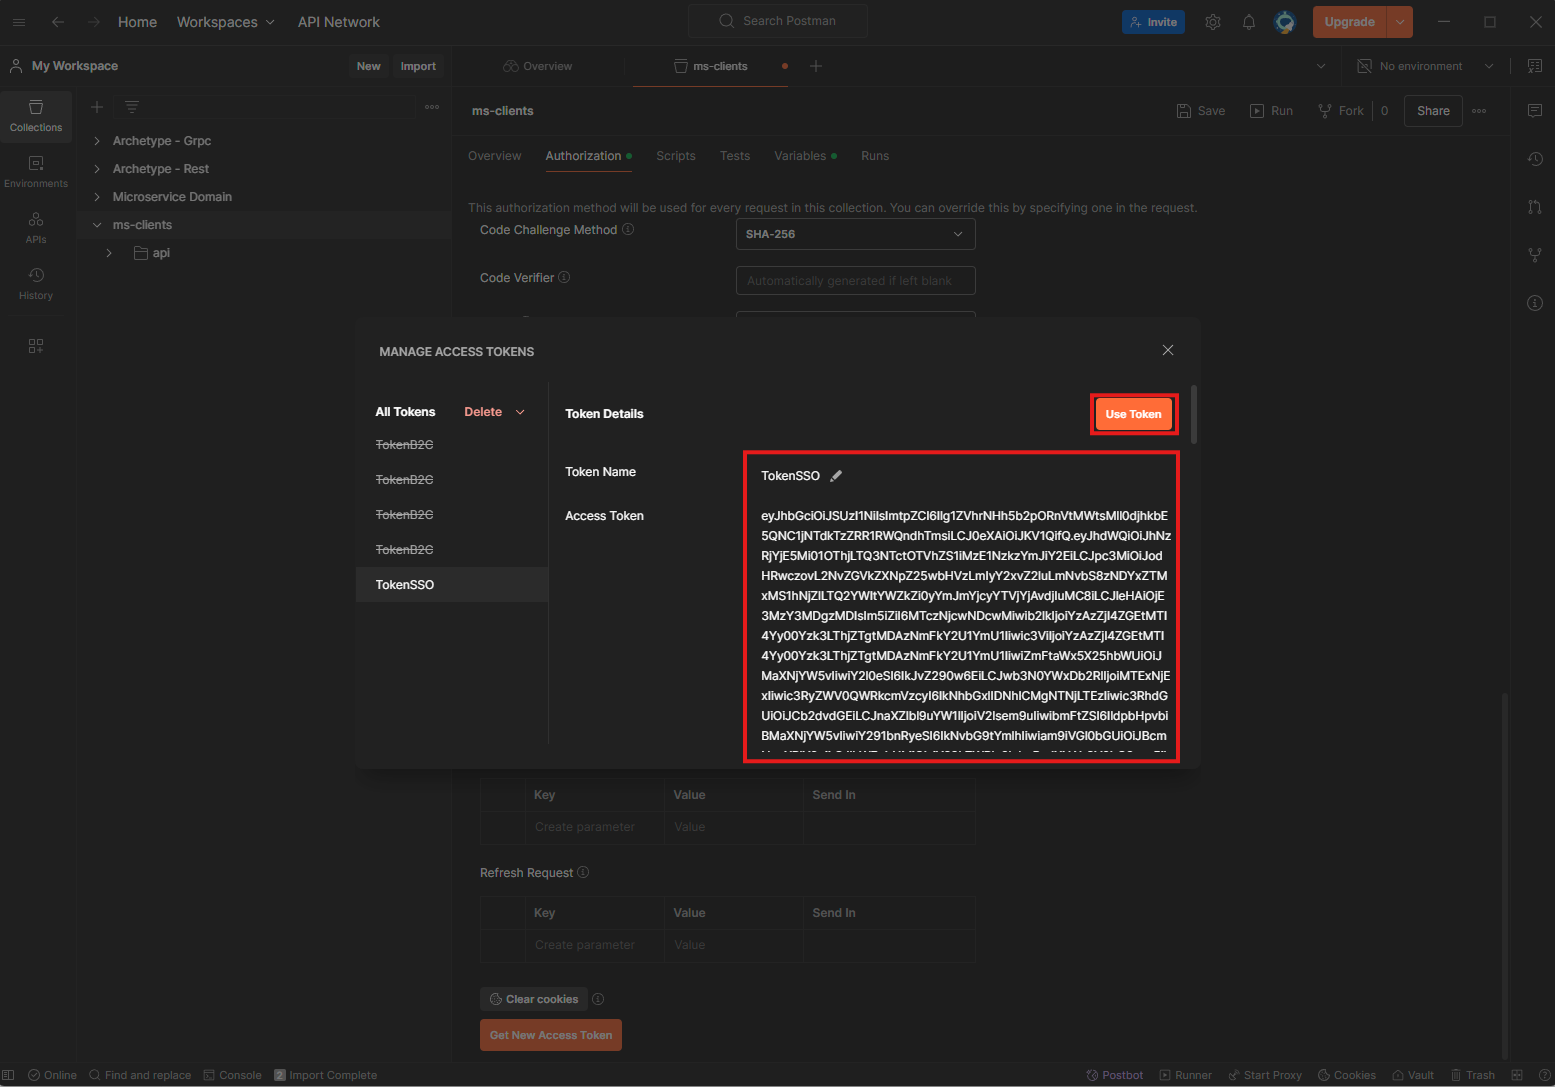The width and height of the screenshot is (1555, 1087).
Task: Open Environments sidebar section
Action: (x=36, y=172)
